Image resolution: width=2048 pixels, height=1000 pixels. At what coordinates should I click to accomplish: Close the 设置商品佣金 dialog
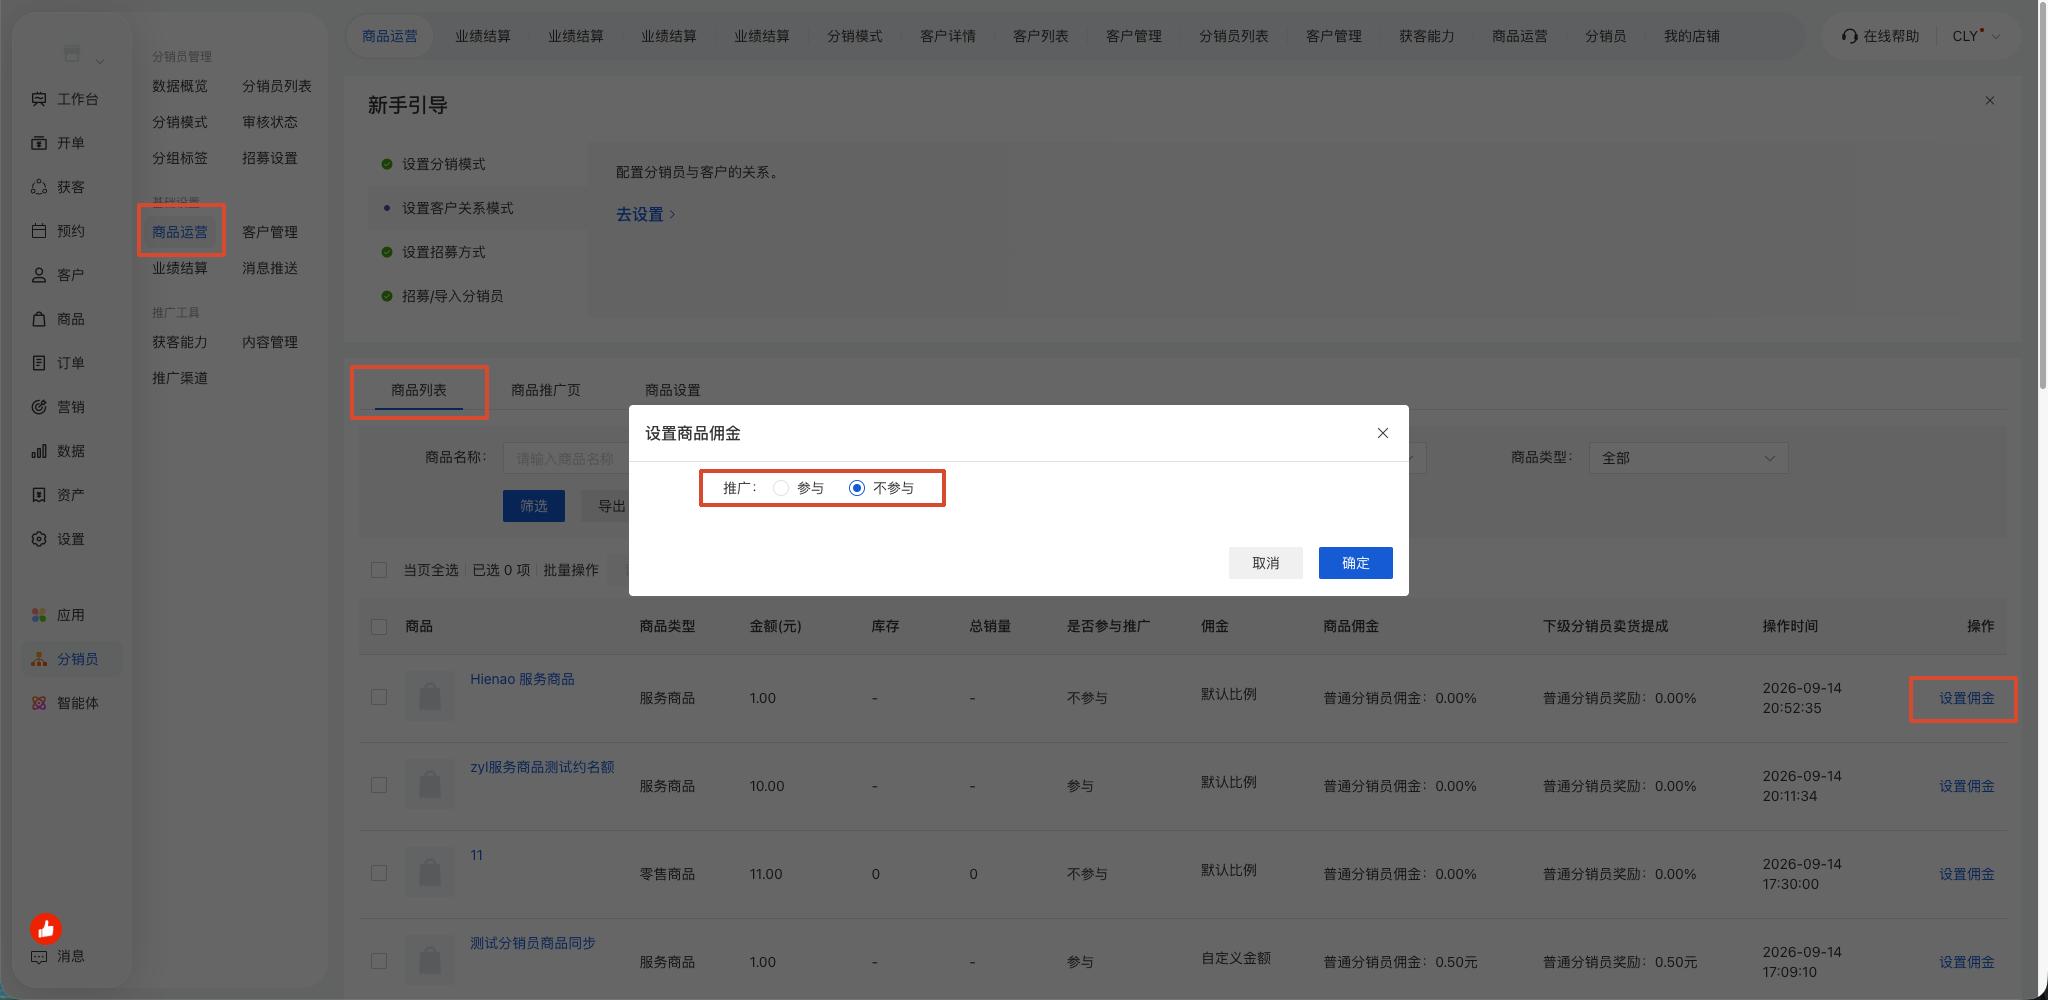click(x=1383, y=433)
